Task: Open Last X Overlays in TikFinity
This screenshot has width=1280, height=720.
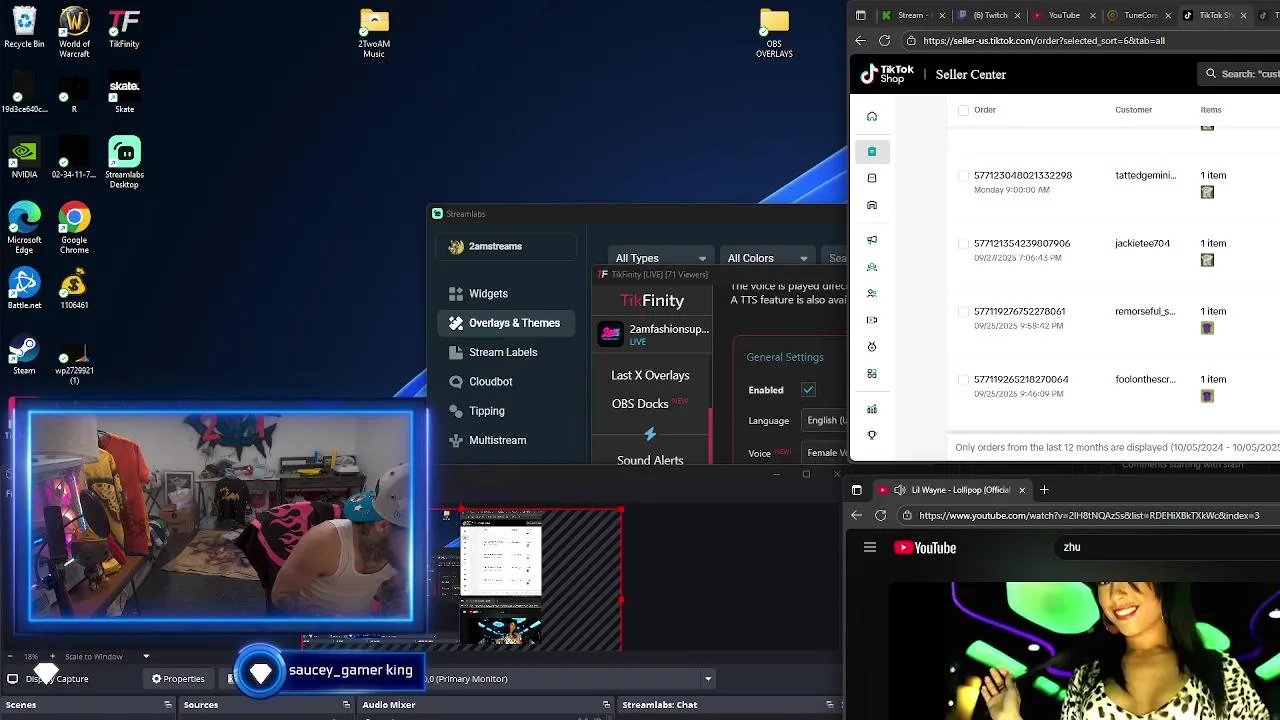Action: coord(650,375)
